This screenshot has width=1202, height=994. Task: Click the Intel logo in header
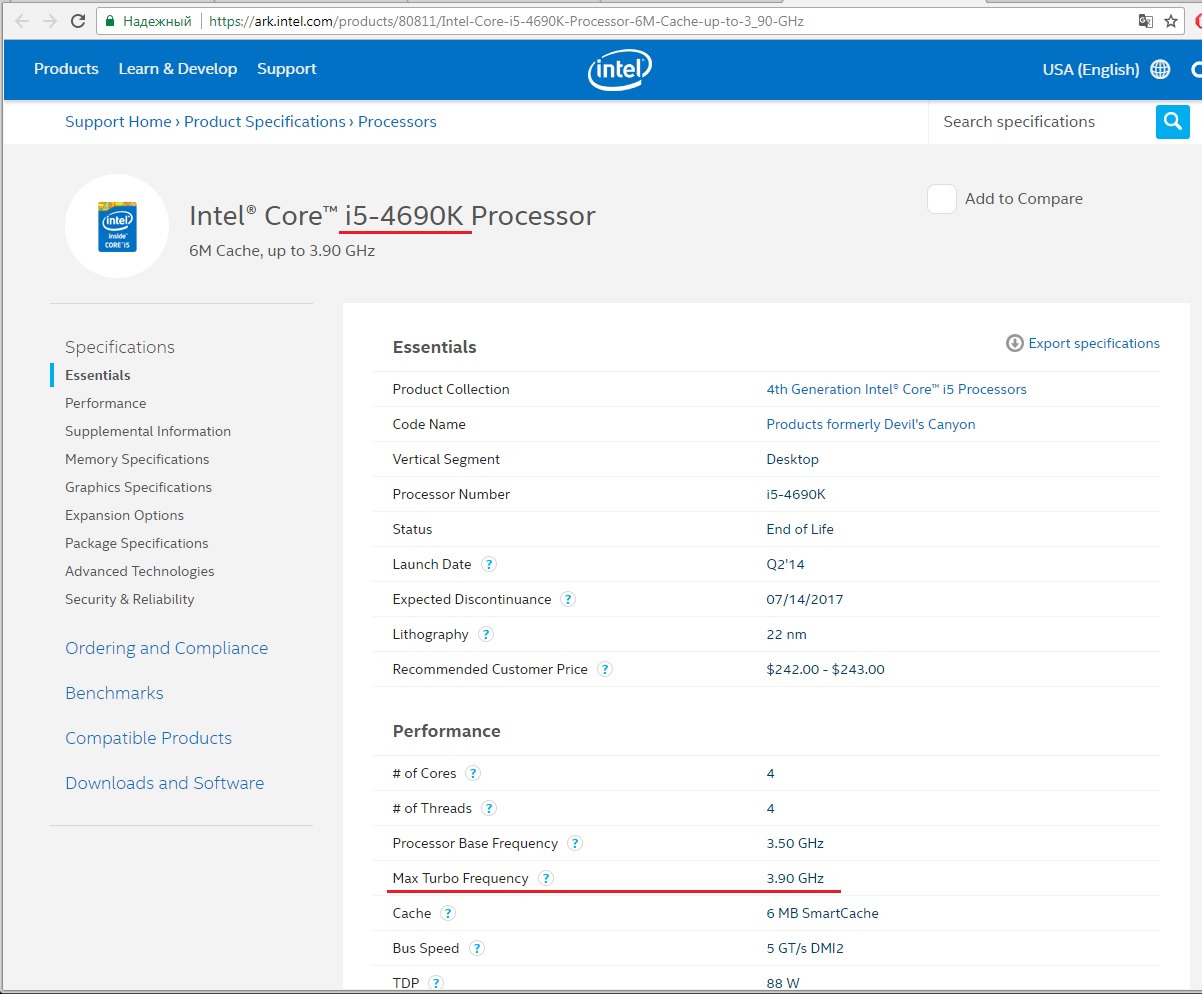click(x=620, y=70)
